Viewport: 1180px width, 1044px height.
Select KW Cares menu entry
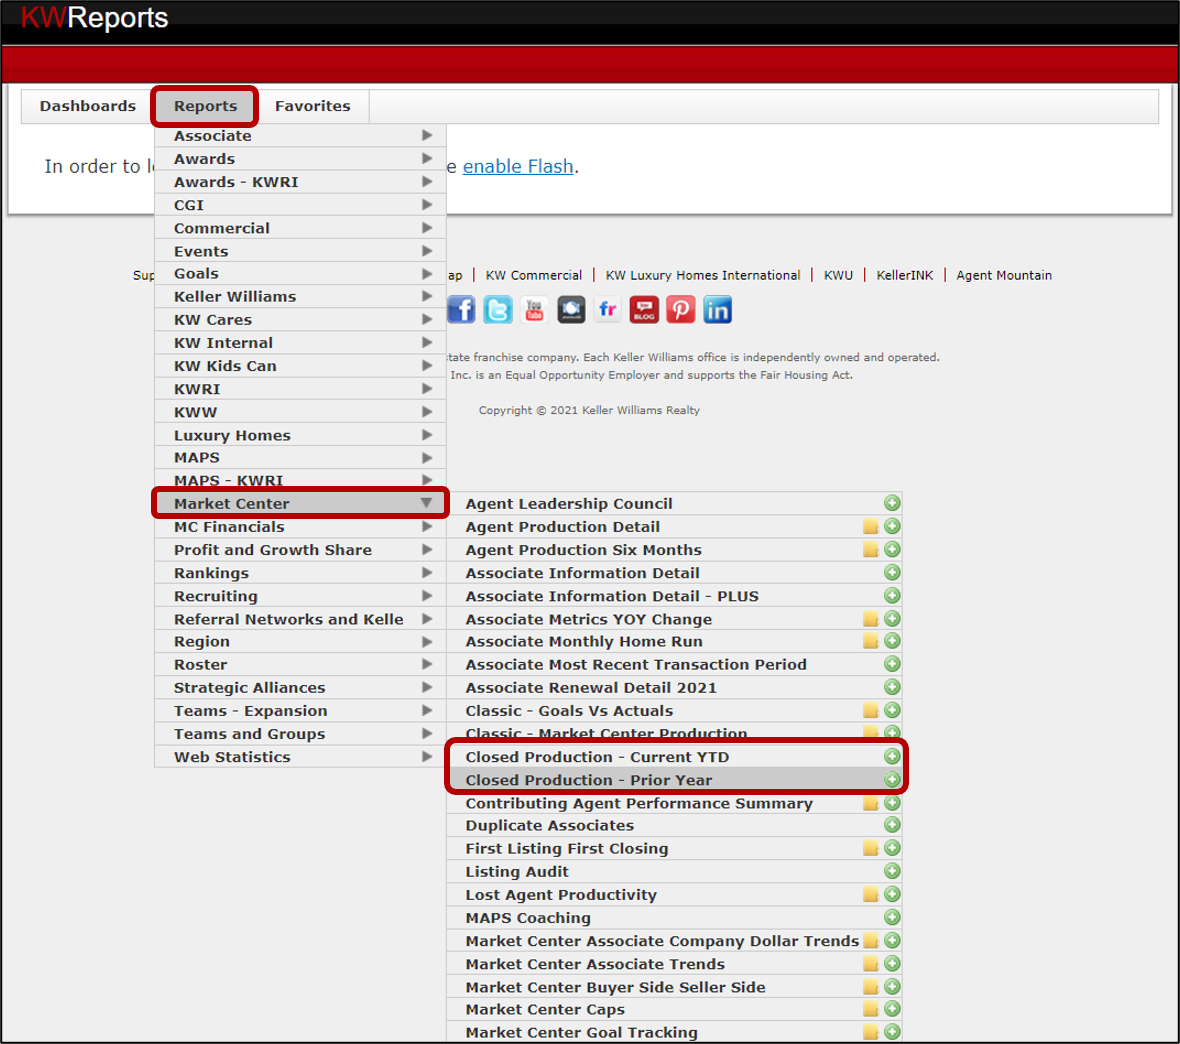pos(300,319)
